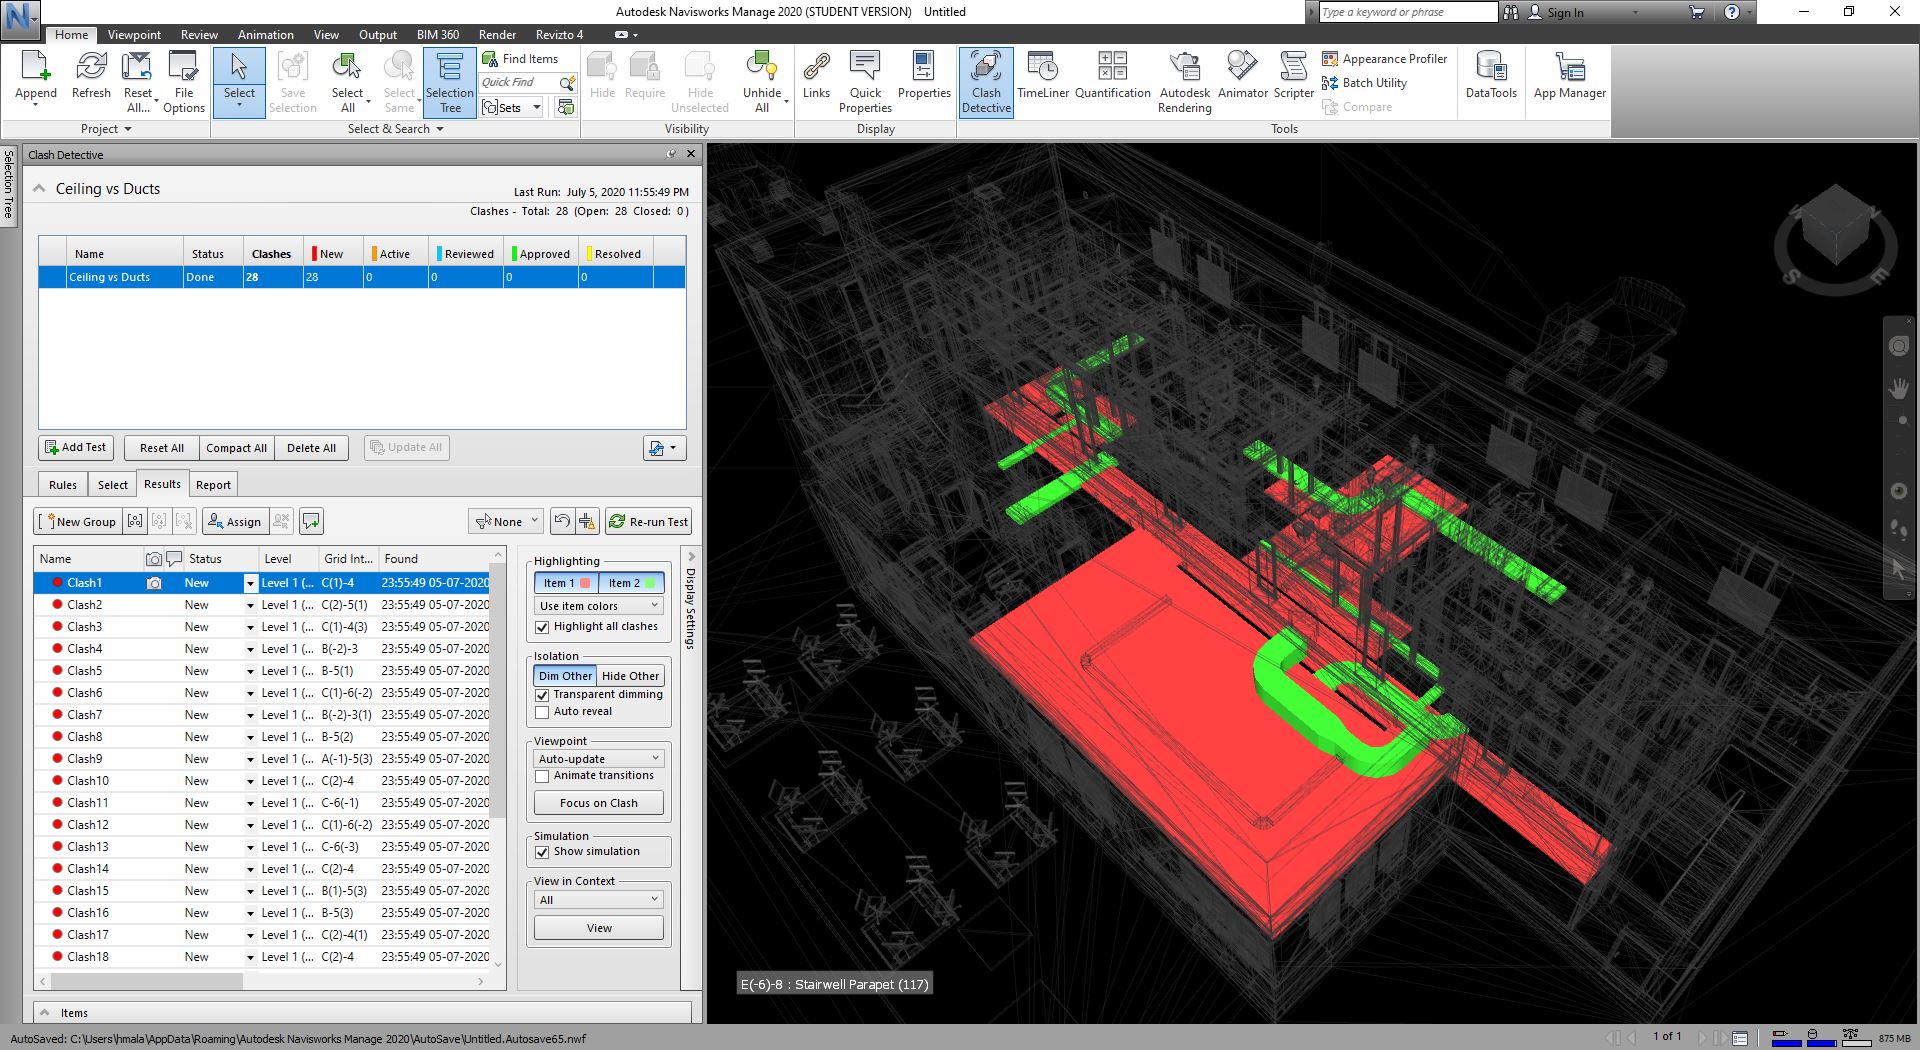Open Clash1 status dropdown arrow
The width and height of the screenshot is (1920, 1050).
[x=250, y=583]
